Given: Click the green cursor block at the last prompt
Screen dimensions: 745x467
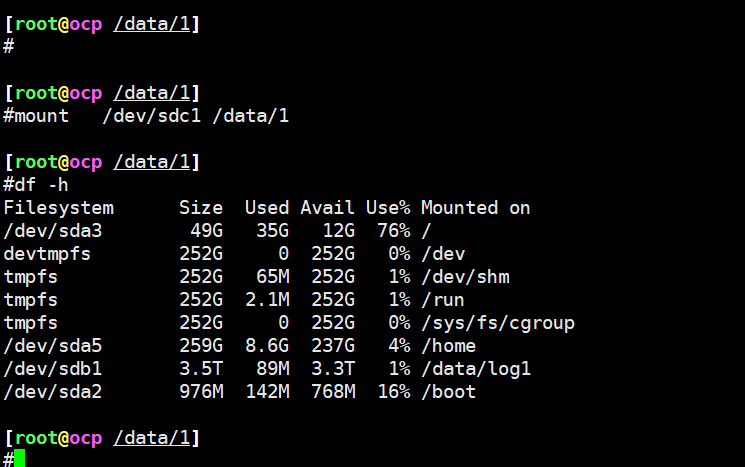Looking at the screenshot, I should (x=19, y=459).
